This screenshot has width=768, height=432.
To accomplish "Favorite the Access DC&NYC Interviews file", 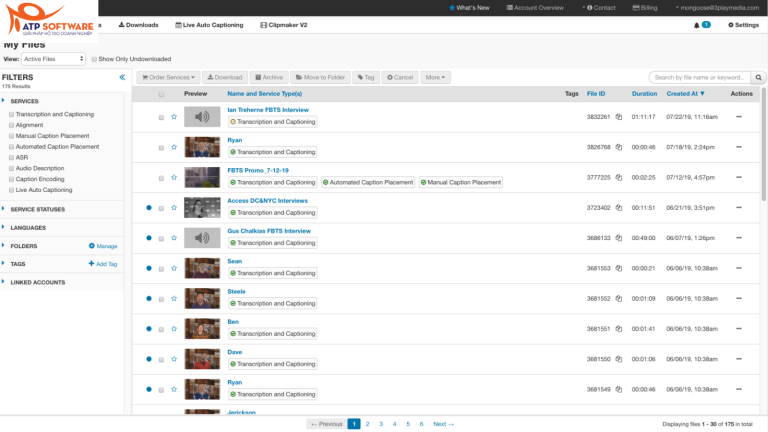I will click(x=174, y=208).
